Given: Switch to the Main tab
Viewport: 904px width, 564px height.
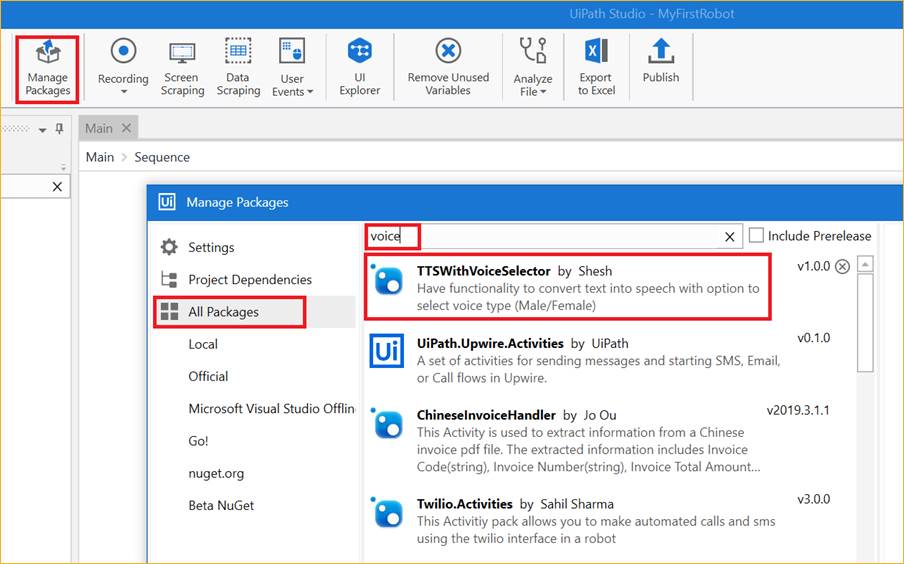Looking at the screenshot, I should (x=99, y=128).
